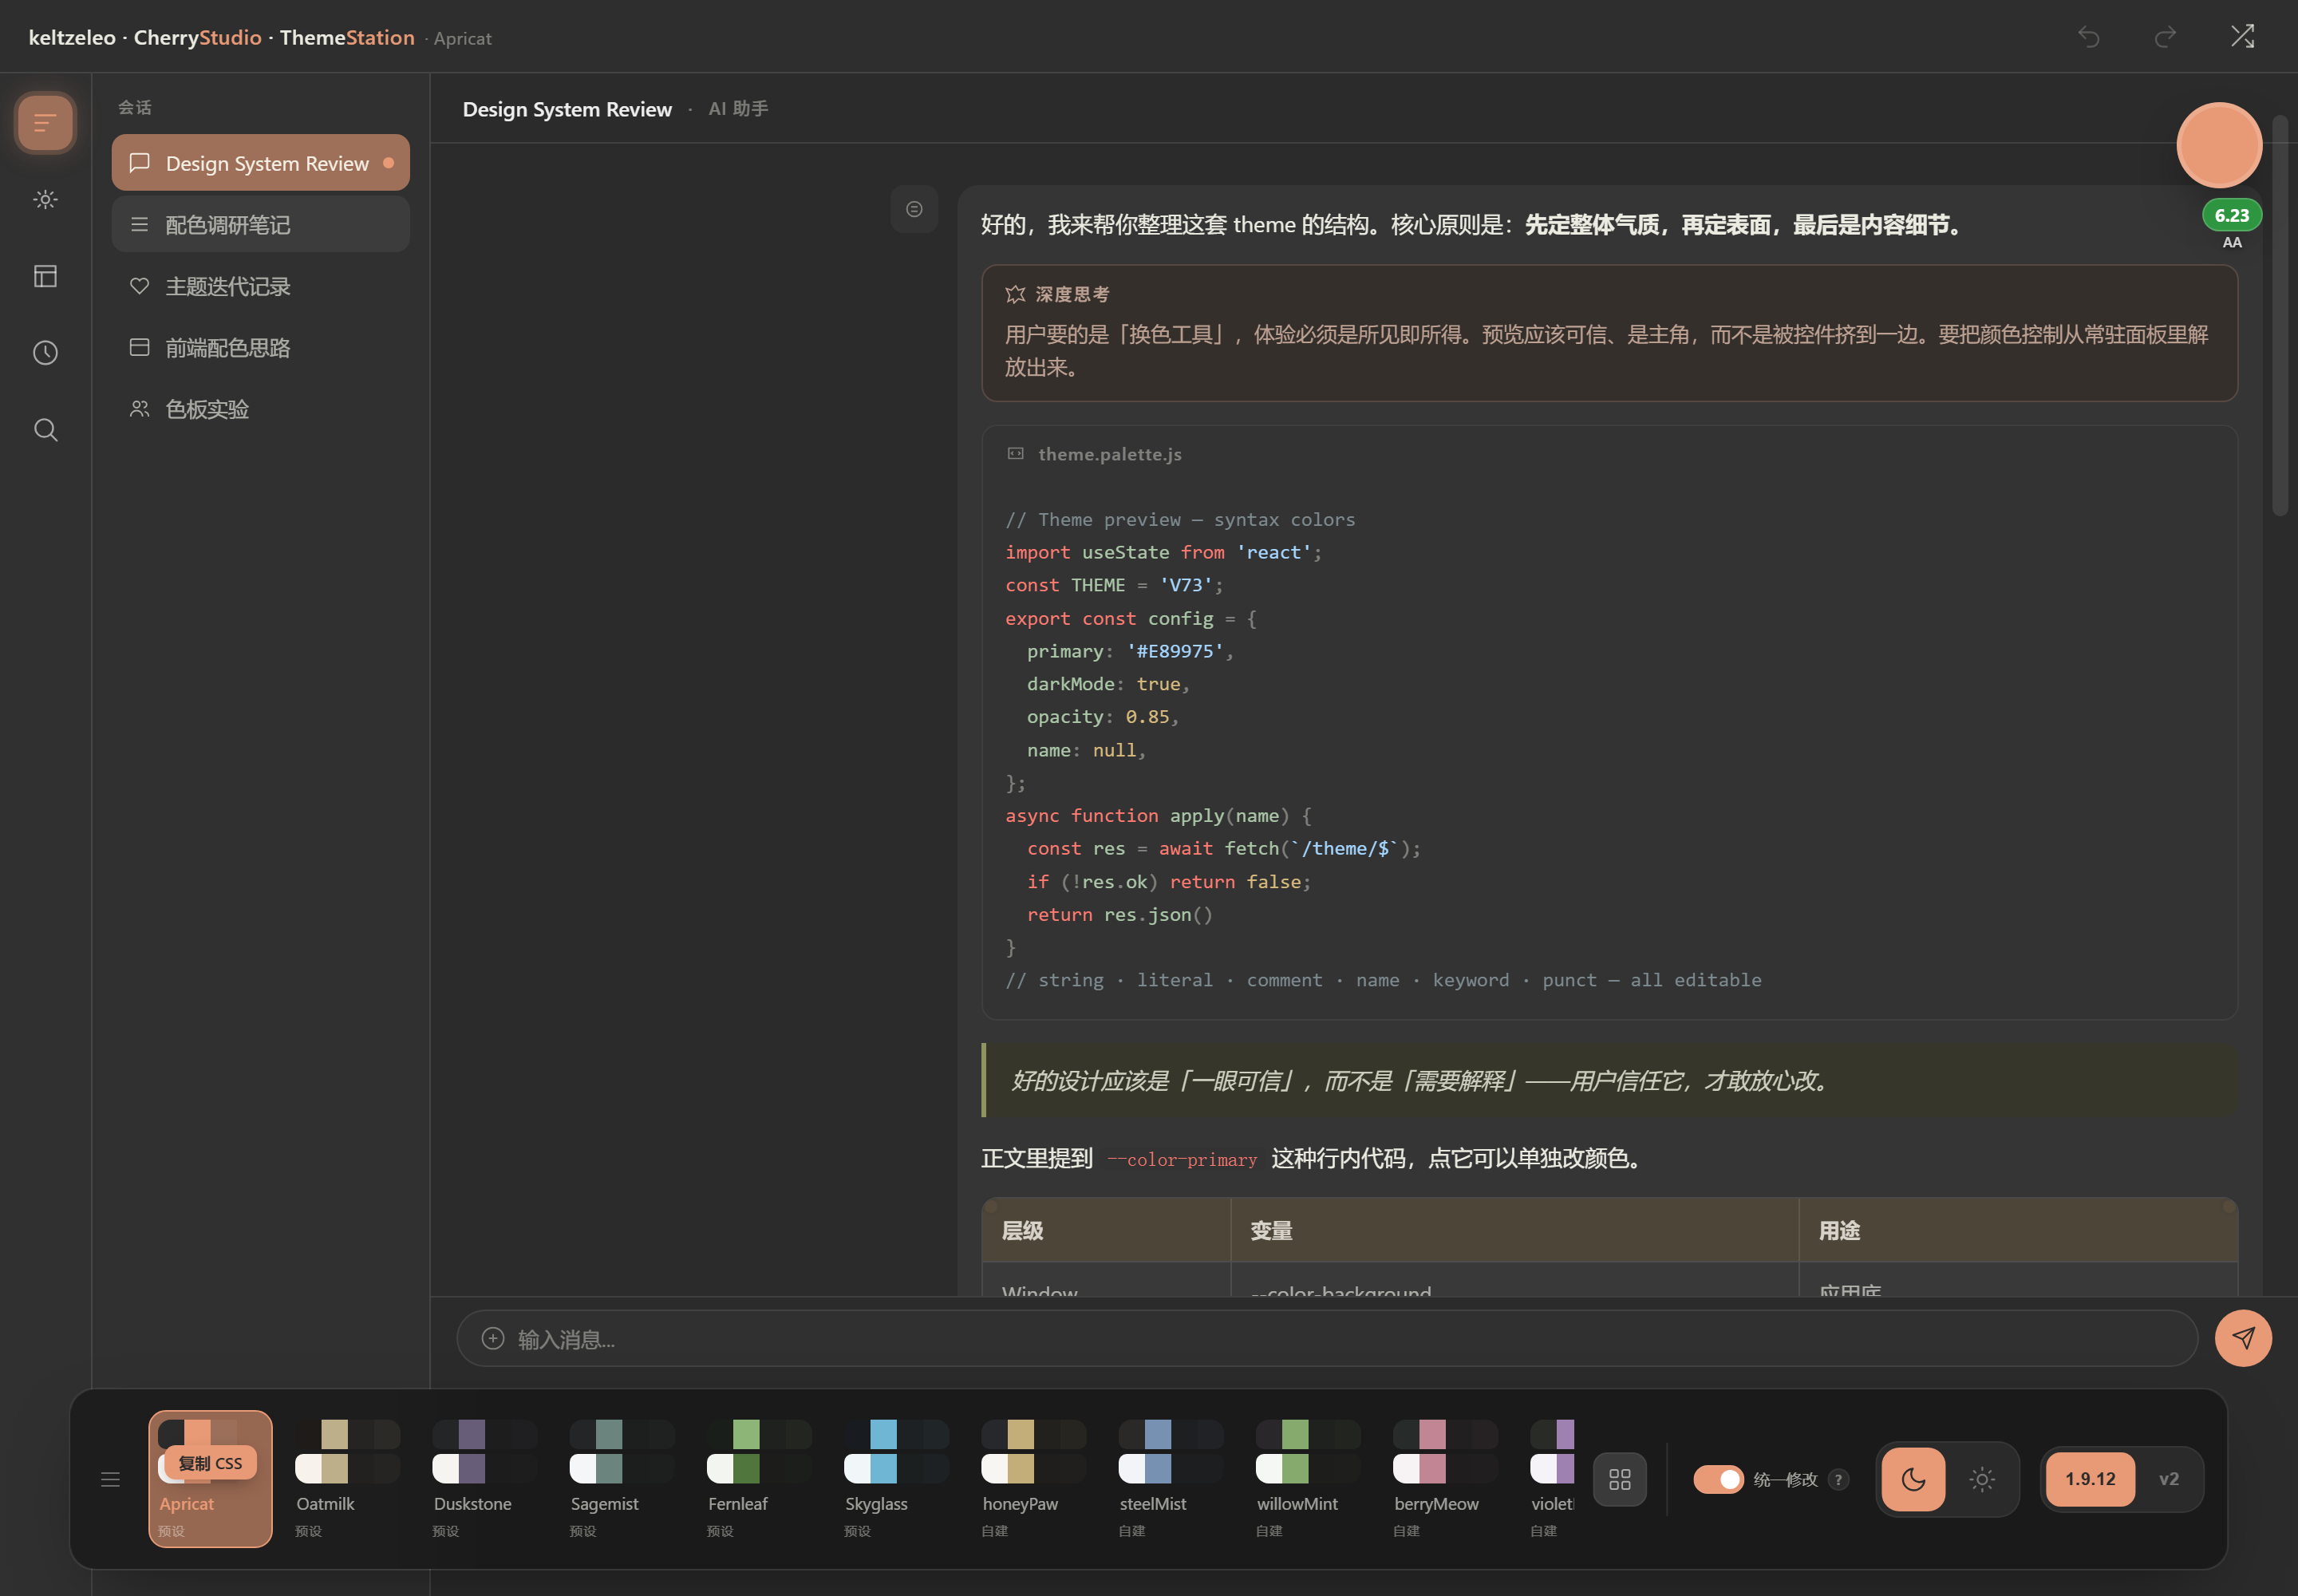
Task: Open the layout panel sidebar icon
Action: [45, 276]
